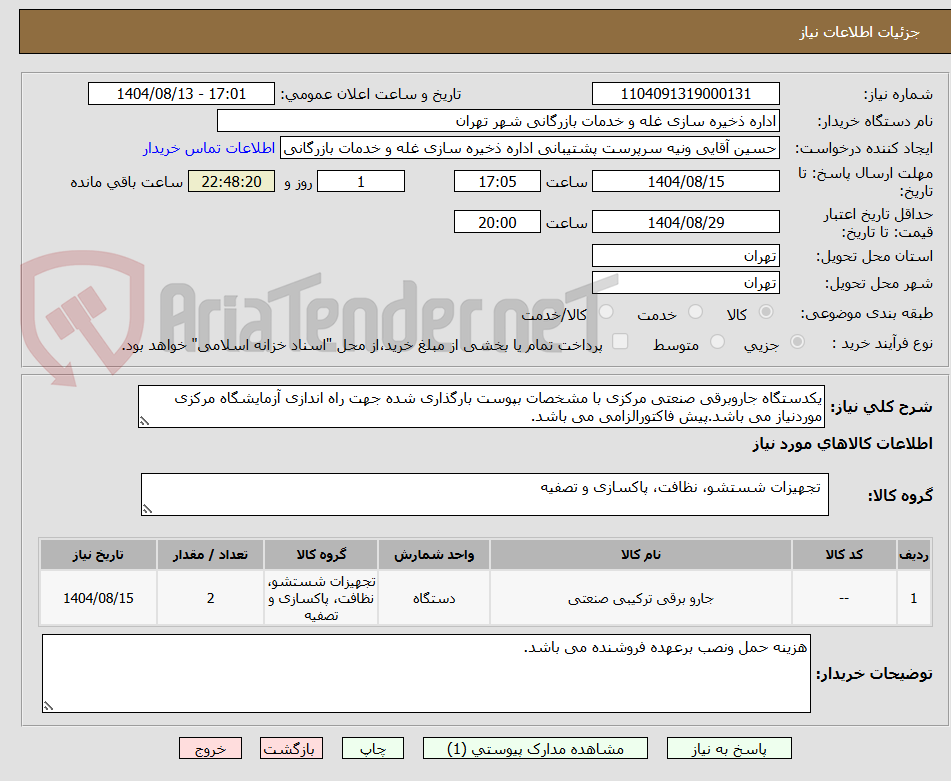
Task: Check the پرداخت تمام یا بخشی از مبلغ option
Action: click(620, 342)
